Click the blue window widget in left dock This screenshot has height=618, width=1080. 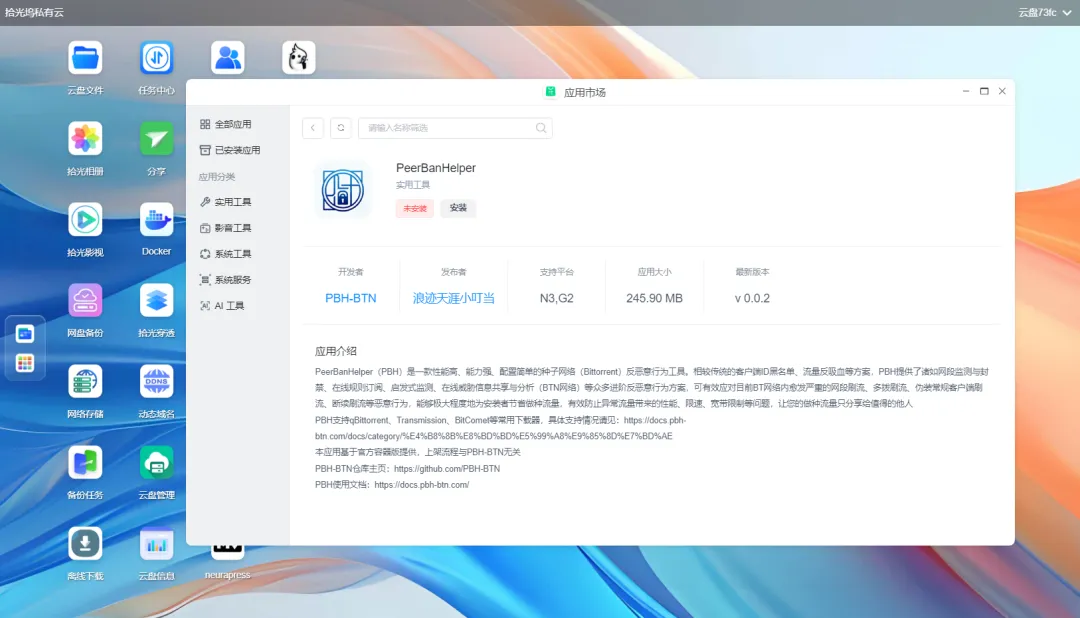click(25, 334)
